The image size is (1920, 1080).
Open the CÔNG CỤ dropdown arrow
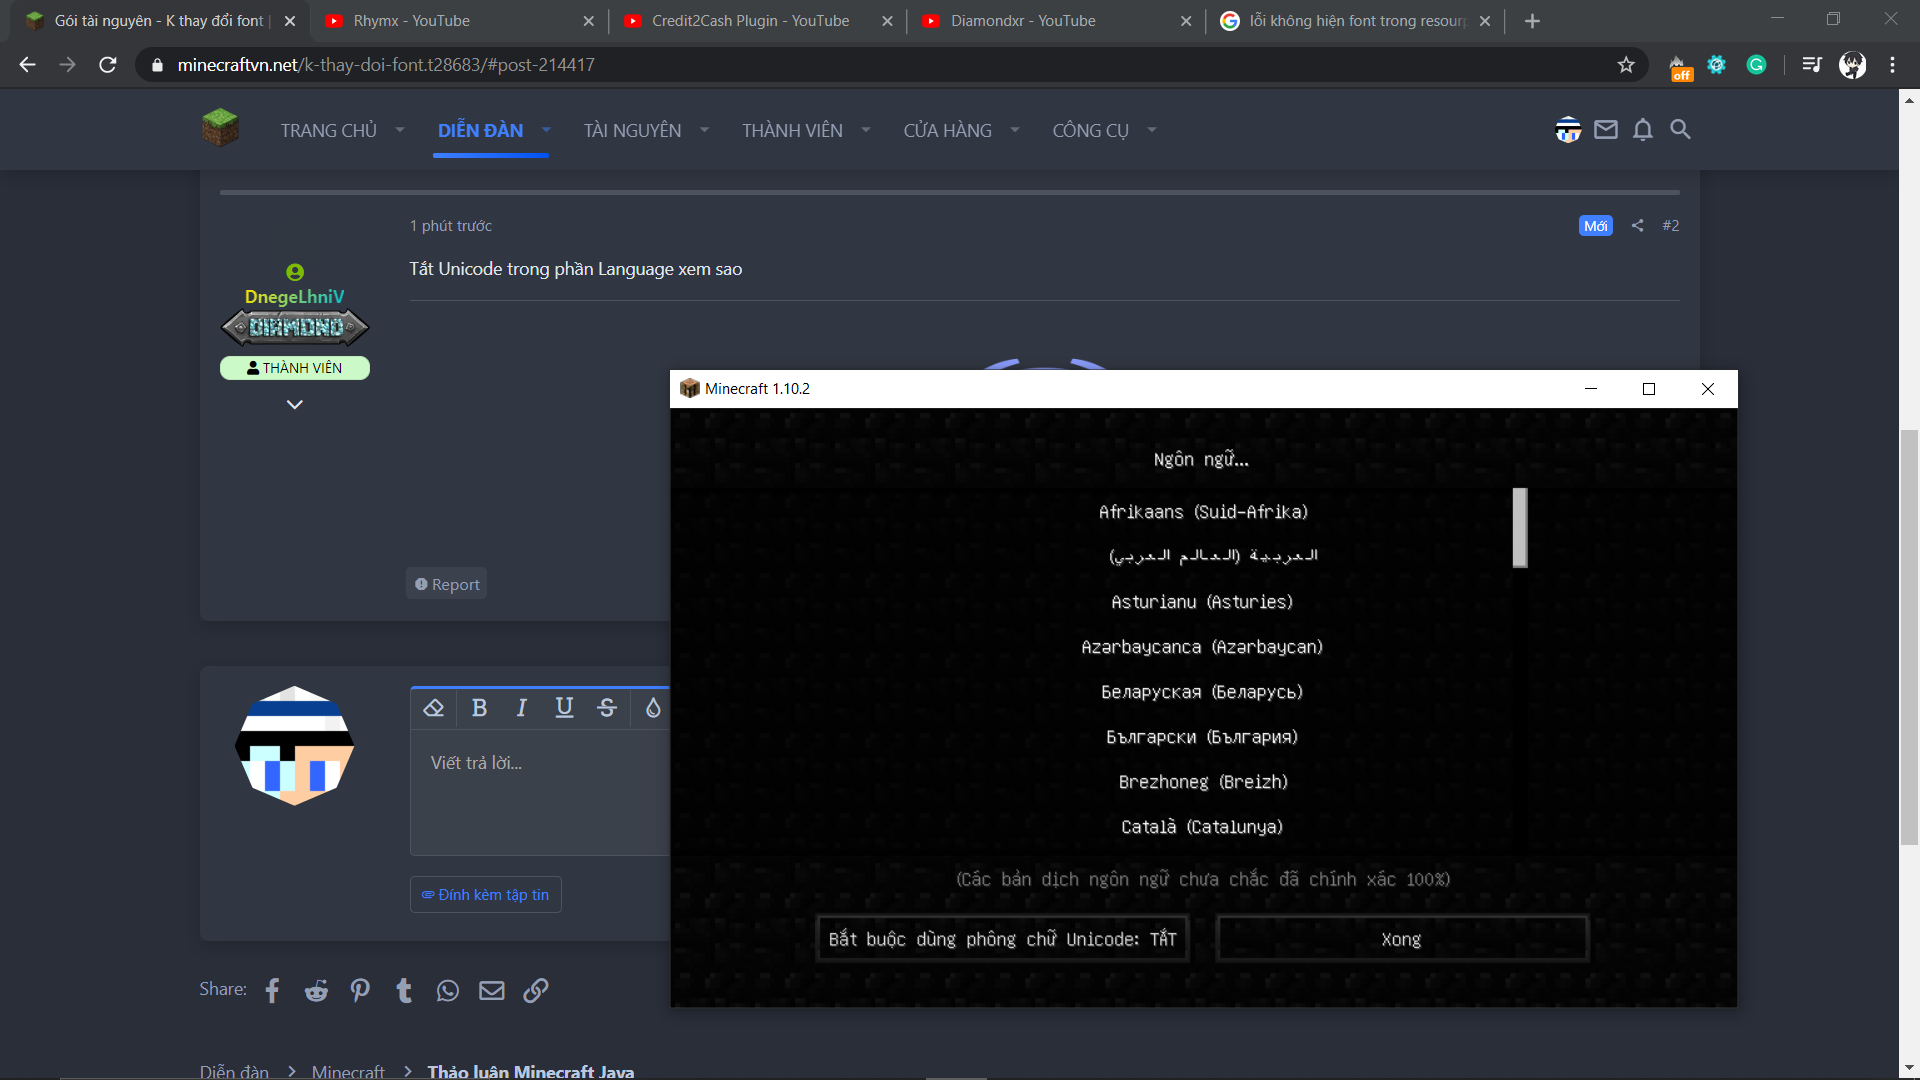(x=1152, y=130)
